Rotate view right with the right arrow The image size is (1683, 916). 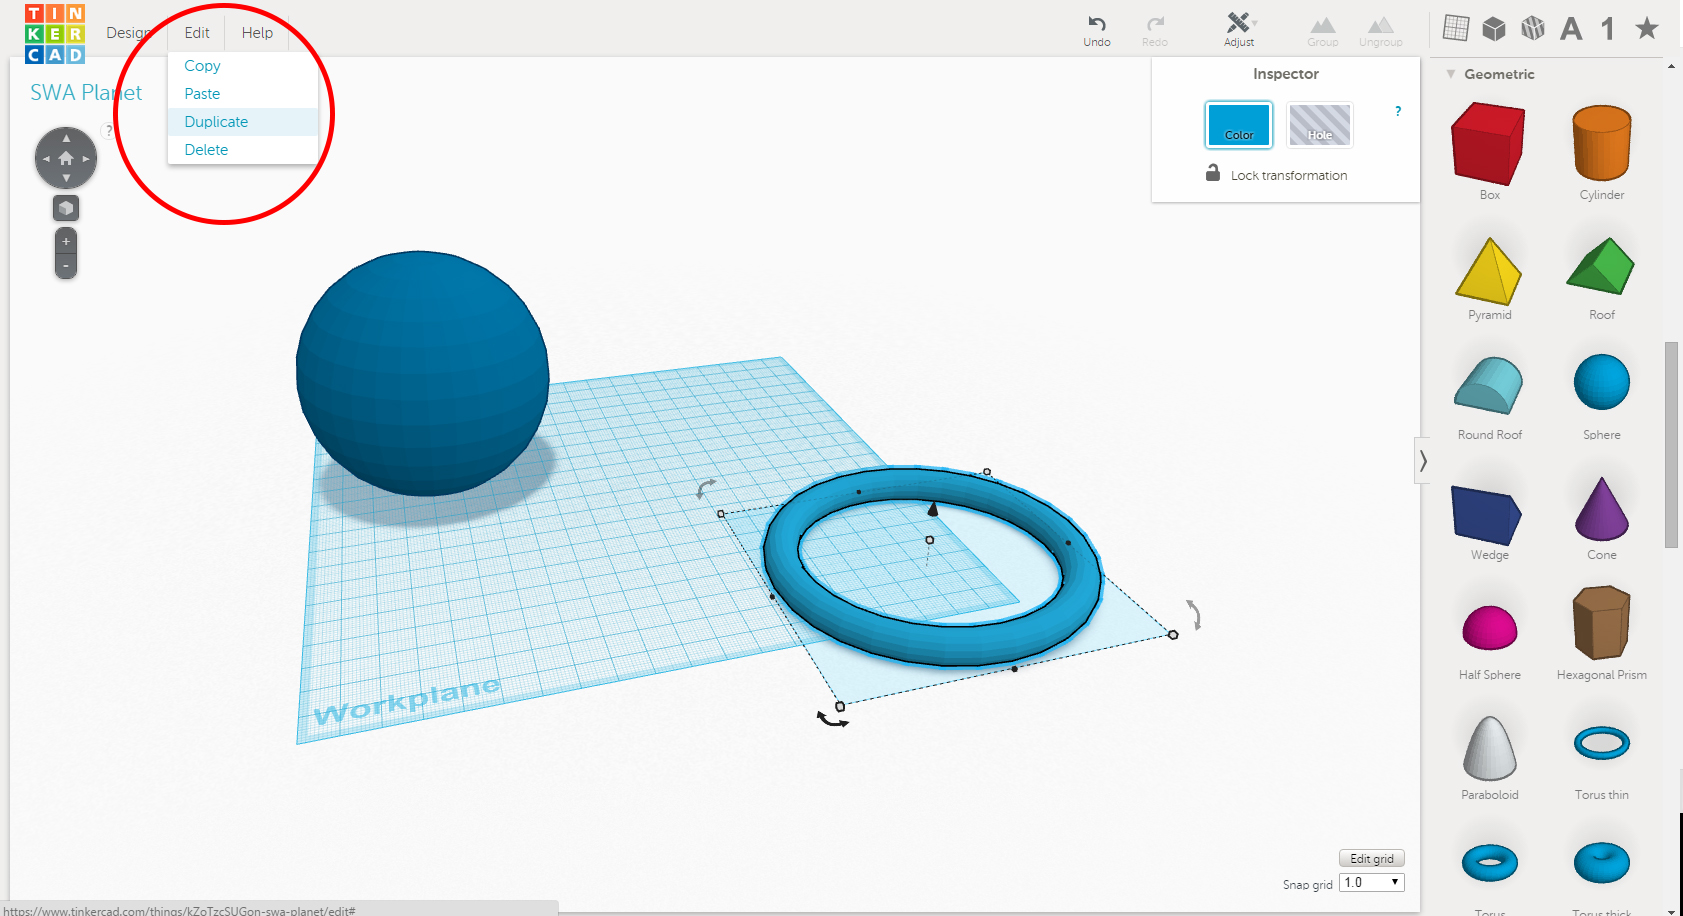tap(86, 158)
